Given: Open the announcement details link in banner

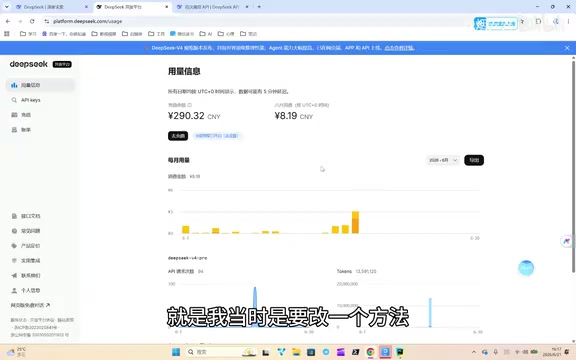Looking at the screenshot, I should pos(399,48).
